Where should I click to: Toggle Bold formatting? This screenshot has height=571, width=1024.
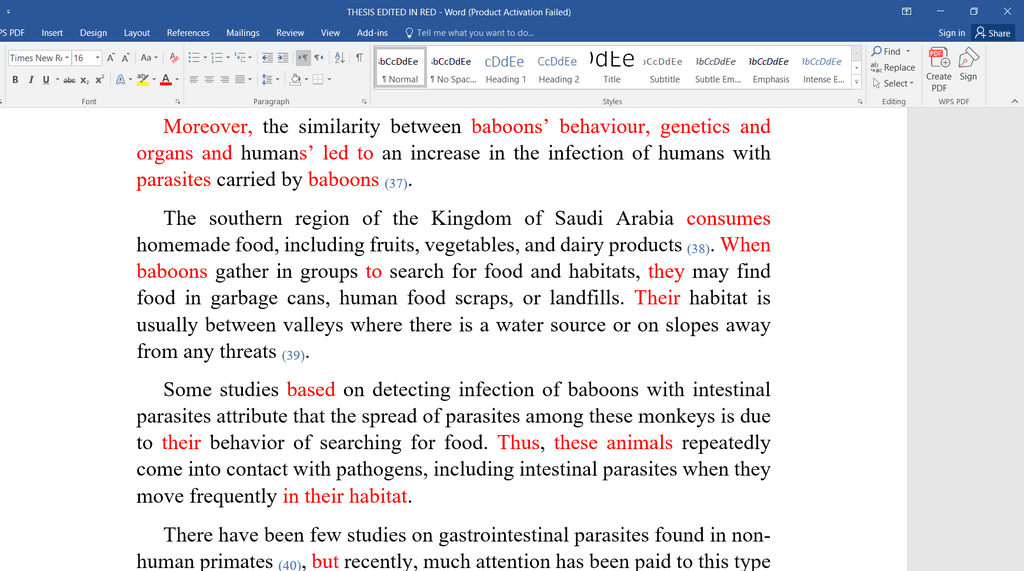pos(15,80)
